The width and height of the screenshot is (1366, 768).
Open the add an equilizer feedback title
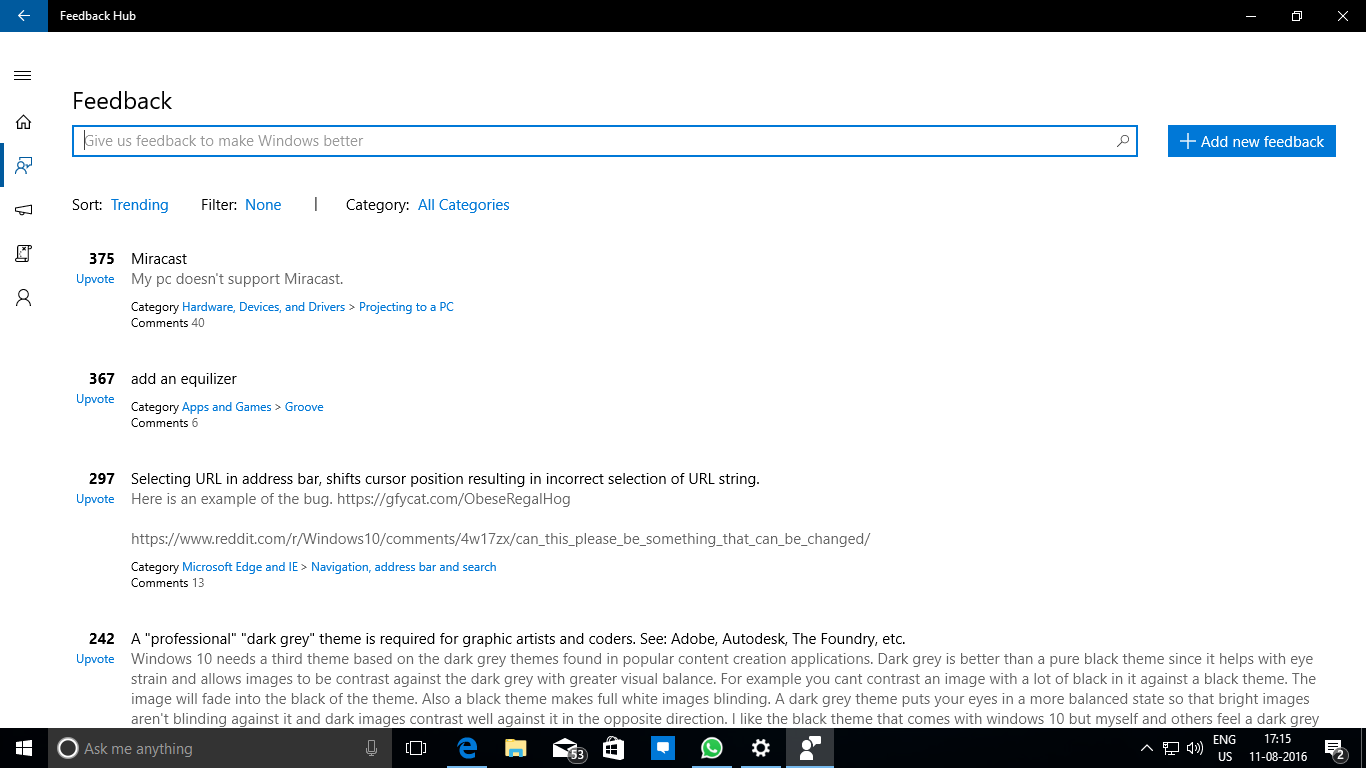pyautogui.click(x=184, y=379)
